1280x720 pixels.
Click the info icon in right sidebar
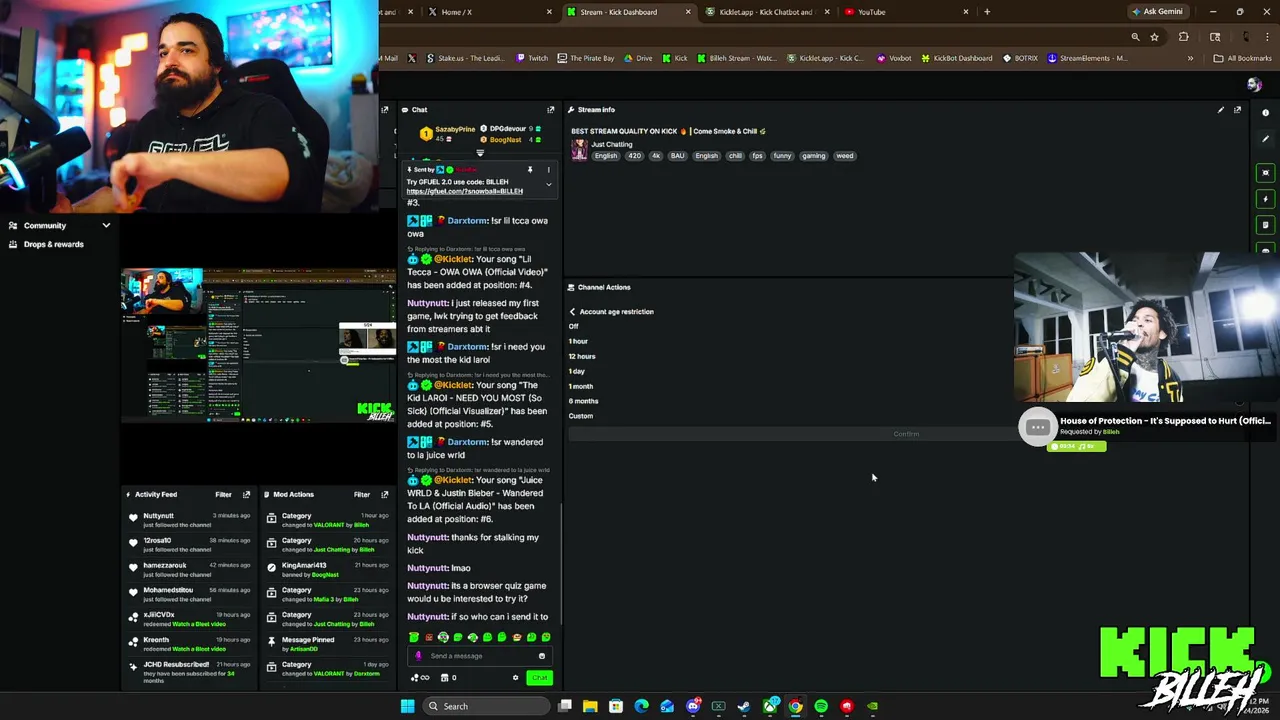[1265, 112]
